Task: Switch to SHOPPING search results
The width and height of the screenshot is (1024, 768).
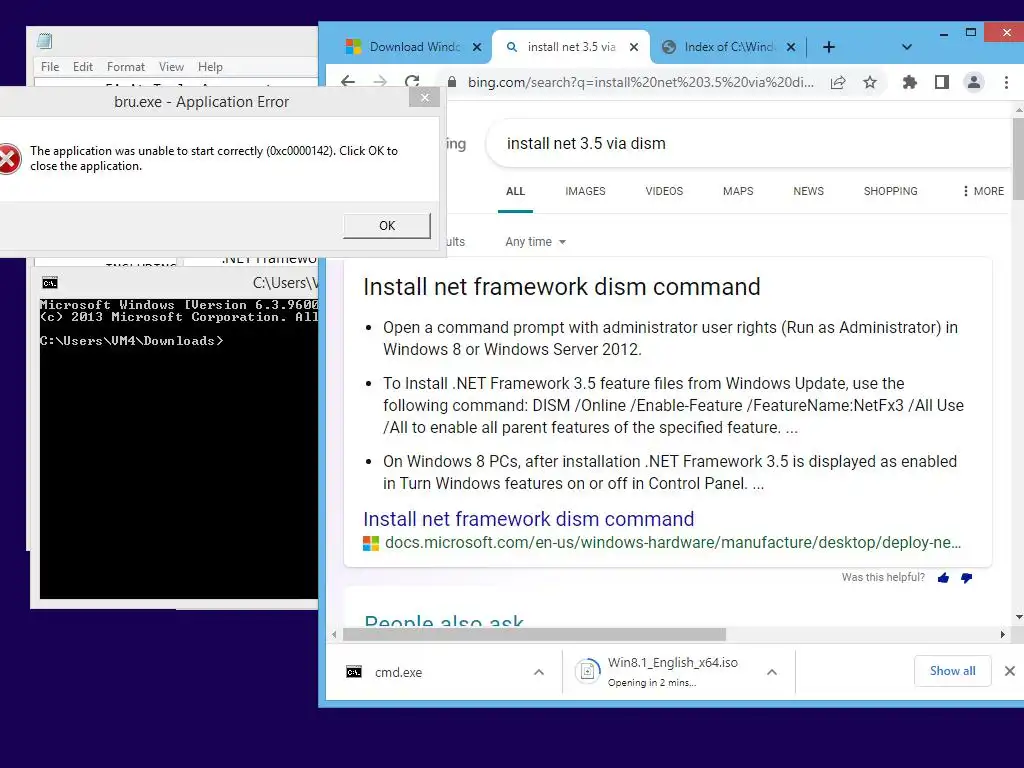Action: (890, 191)
